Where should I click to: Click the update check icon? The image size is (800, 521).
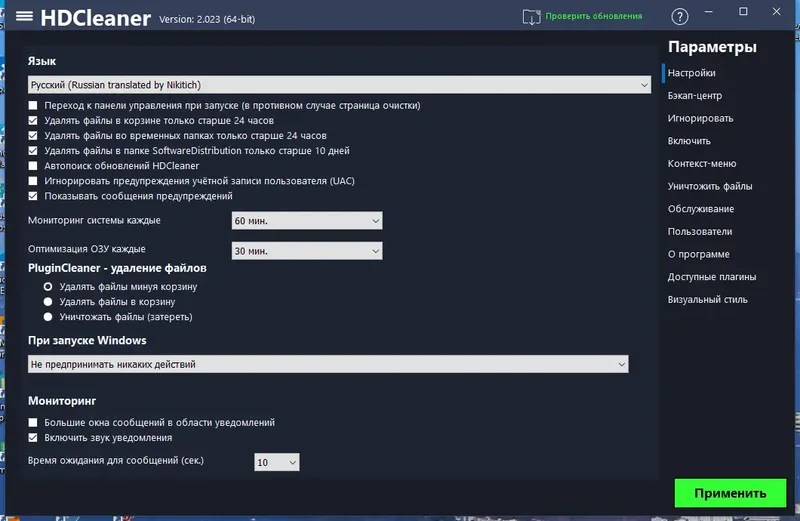click(531, 17)
